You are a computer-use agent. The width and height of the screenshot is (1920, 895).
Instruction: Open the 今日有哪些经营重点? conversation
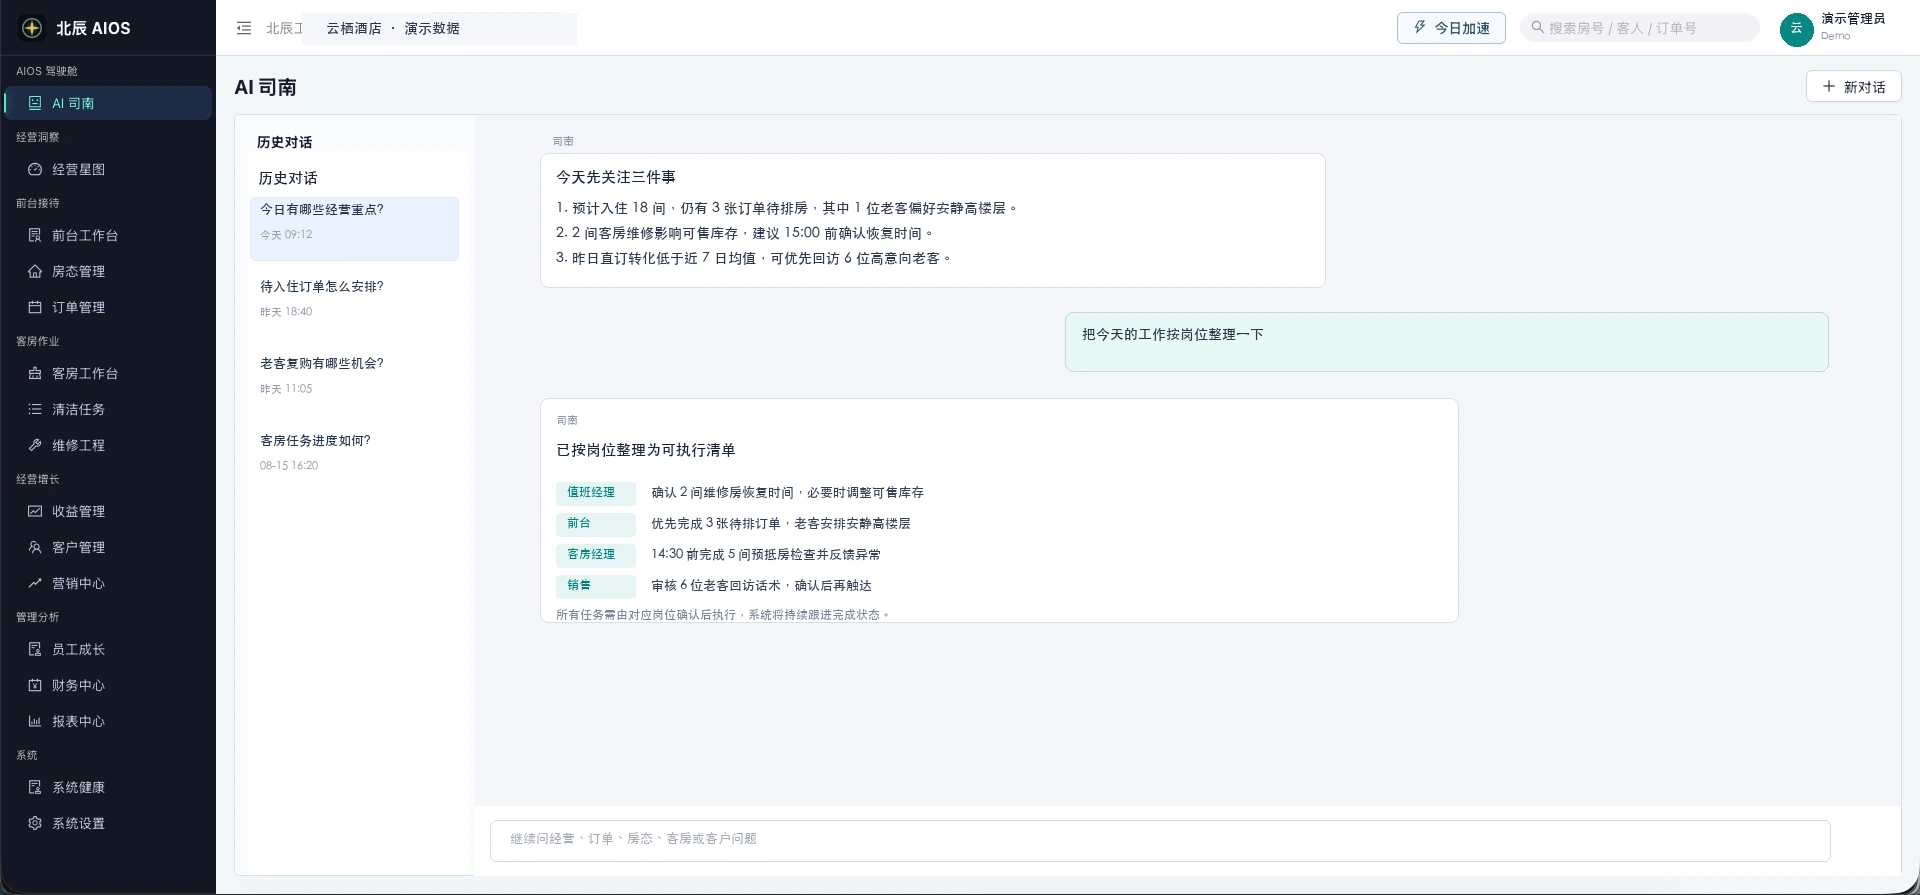coord(354,229)
